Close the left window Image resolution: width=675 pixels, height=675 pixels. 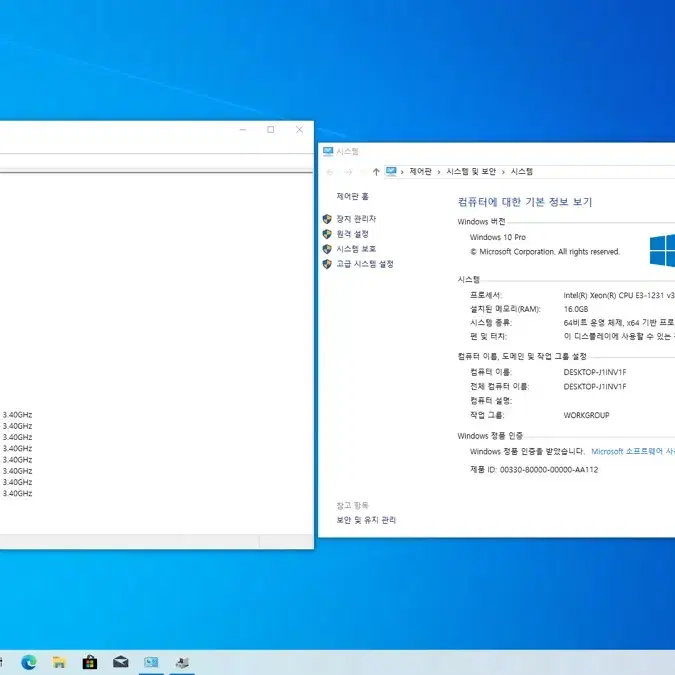pyautogui.click(x=299, y=130)
